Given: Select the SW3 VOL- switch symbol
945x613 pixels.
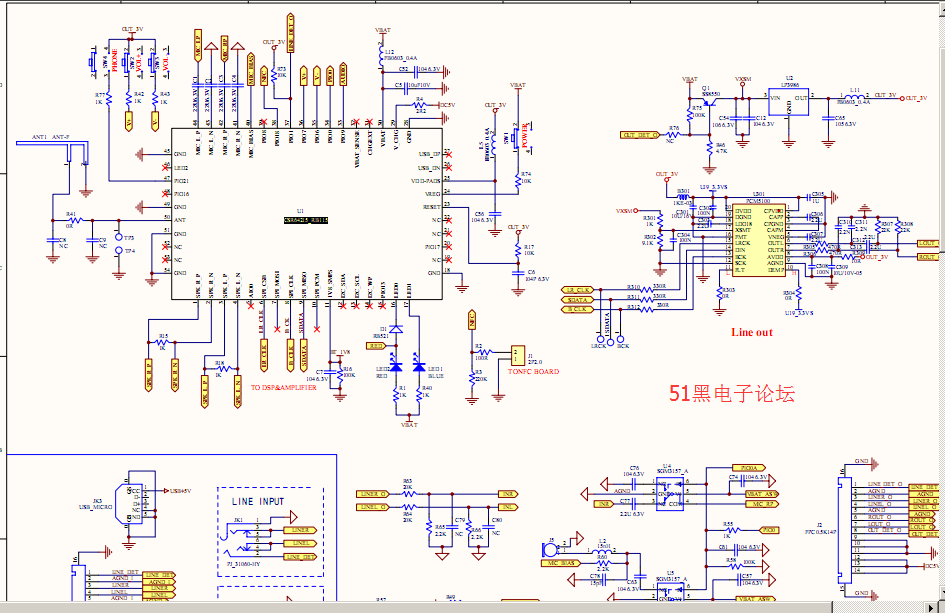Looking at the screenshot, I should pyautogui.click(x=154, y=62).
